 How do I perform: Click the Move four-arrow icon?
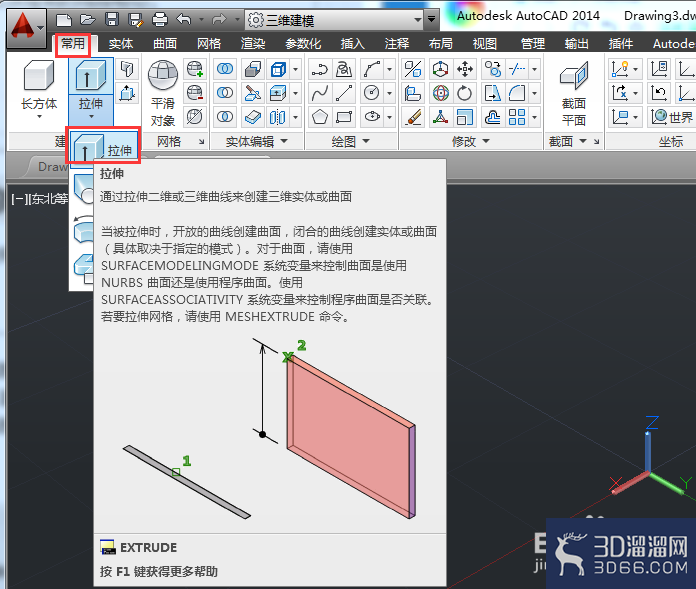pyautogui.click(x=465, y=69)
